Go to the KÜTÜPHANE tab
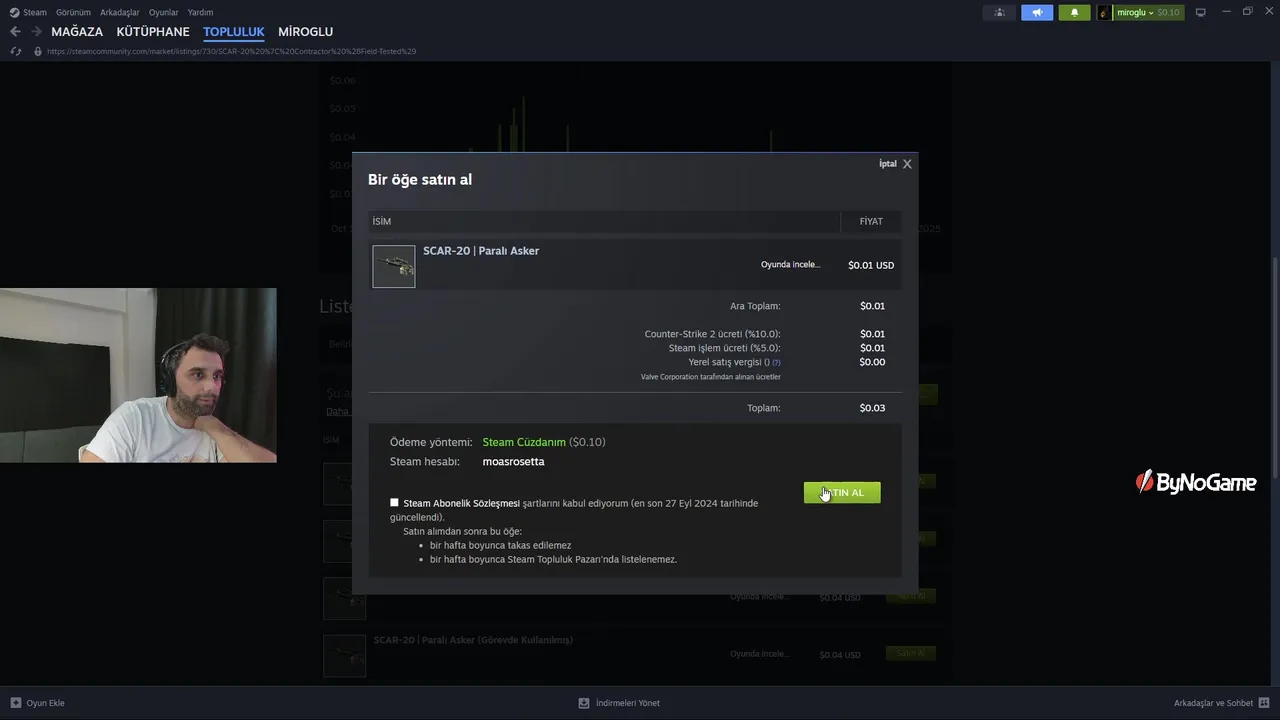 (x=153, y=32)
